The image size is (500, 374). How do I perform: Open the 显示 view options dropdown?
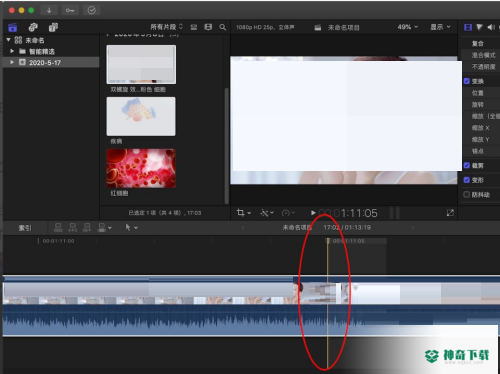coord(440,27)
